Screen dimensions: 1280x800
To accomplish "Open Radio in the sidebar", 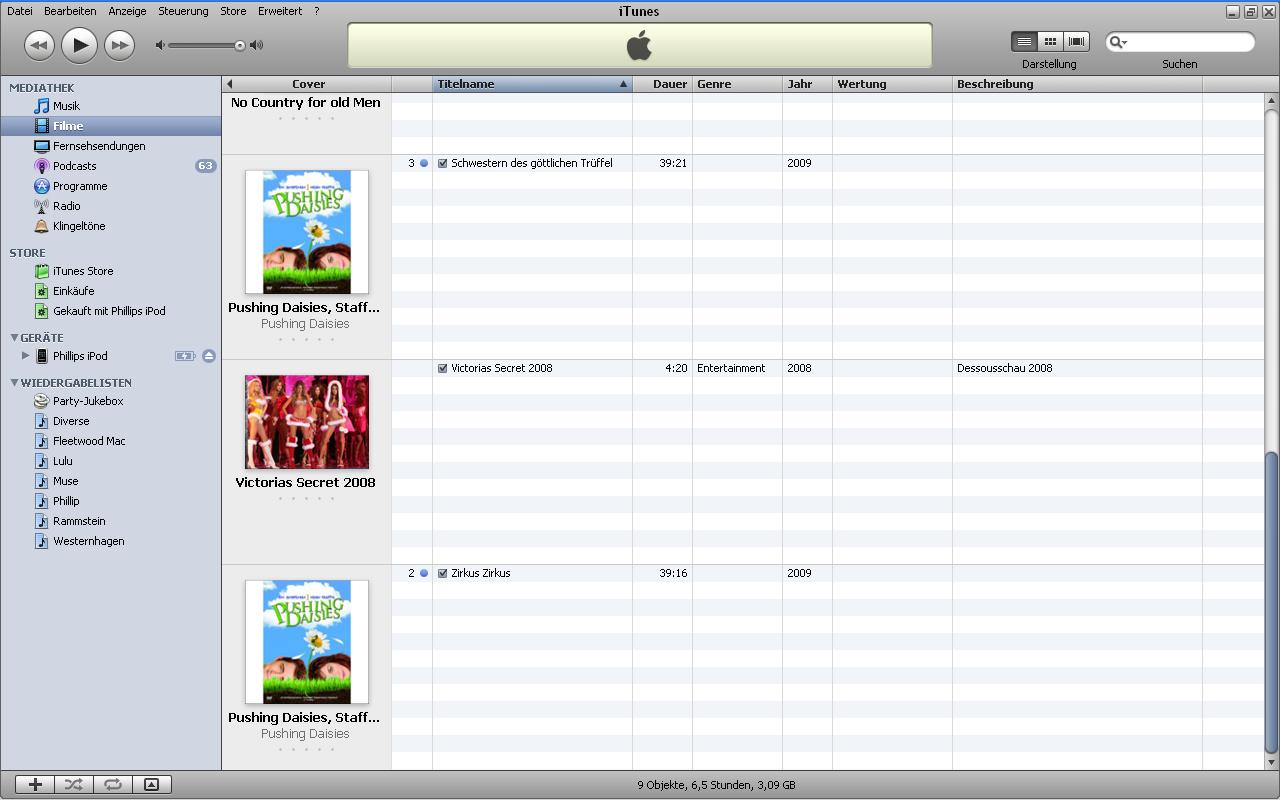I will click(110, 206).
